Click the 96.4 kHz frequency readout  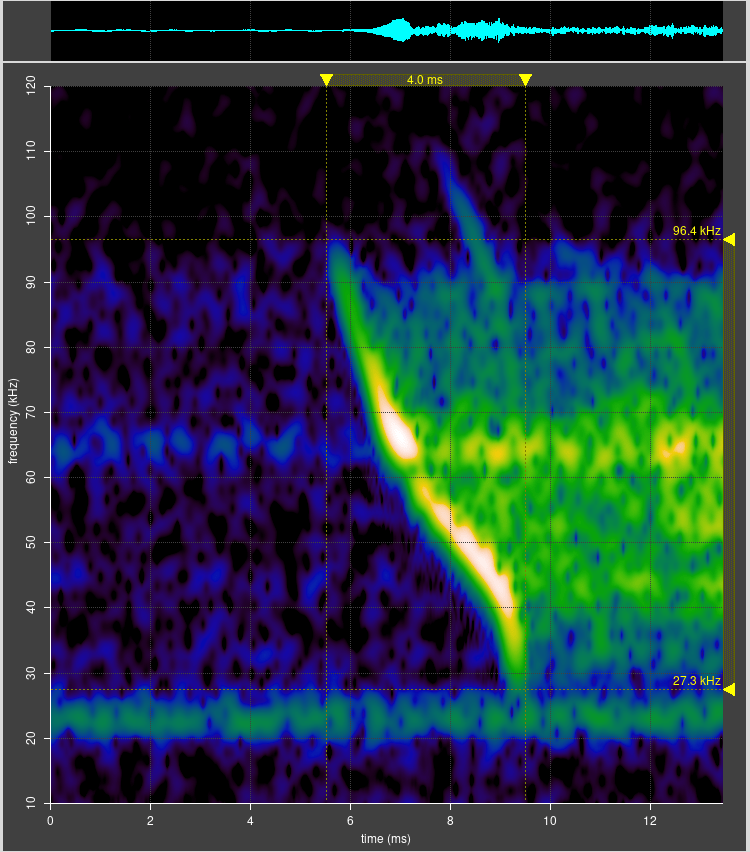point(696,231)
